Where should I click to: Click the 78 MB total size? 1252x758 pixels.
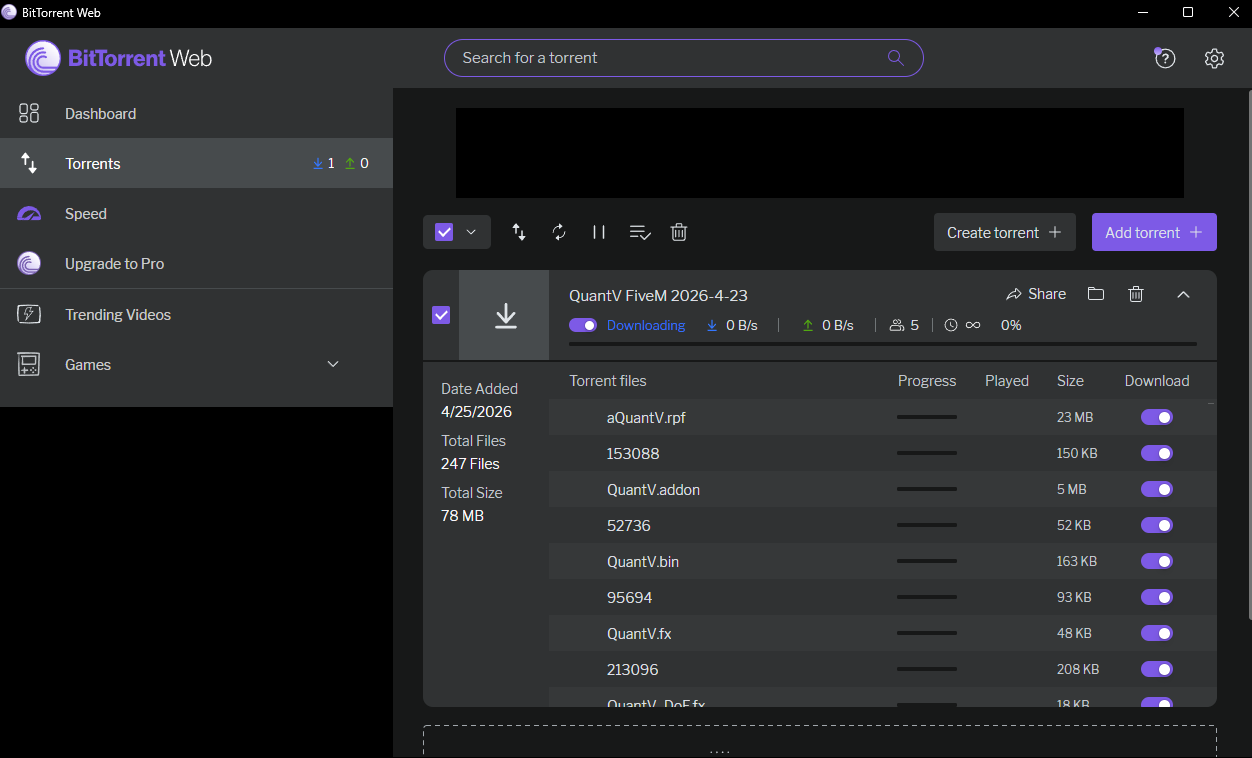[x=462, y=516]
